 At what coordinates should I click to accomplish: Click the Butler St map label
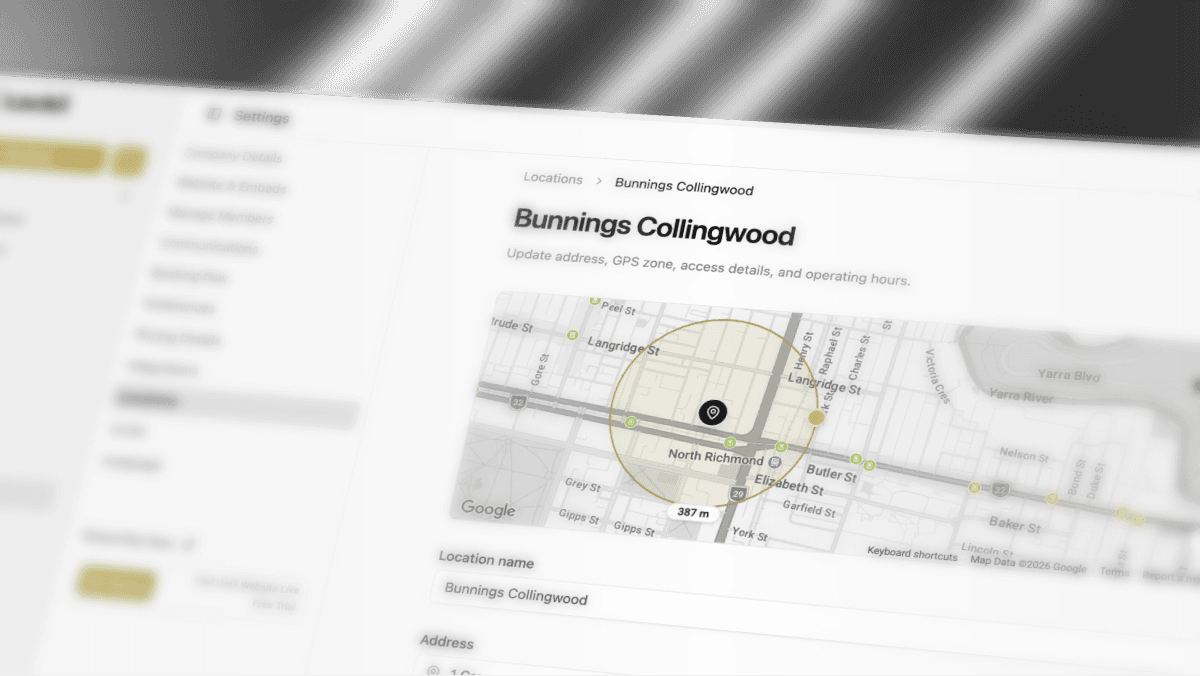click(x=832, y=474)
